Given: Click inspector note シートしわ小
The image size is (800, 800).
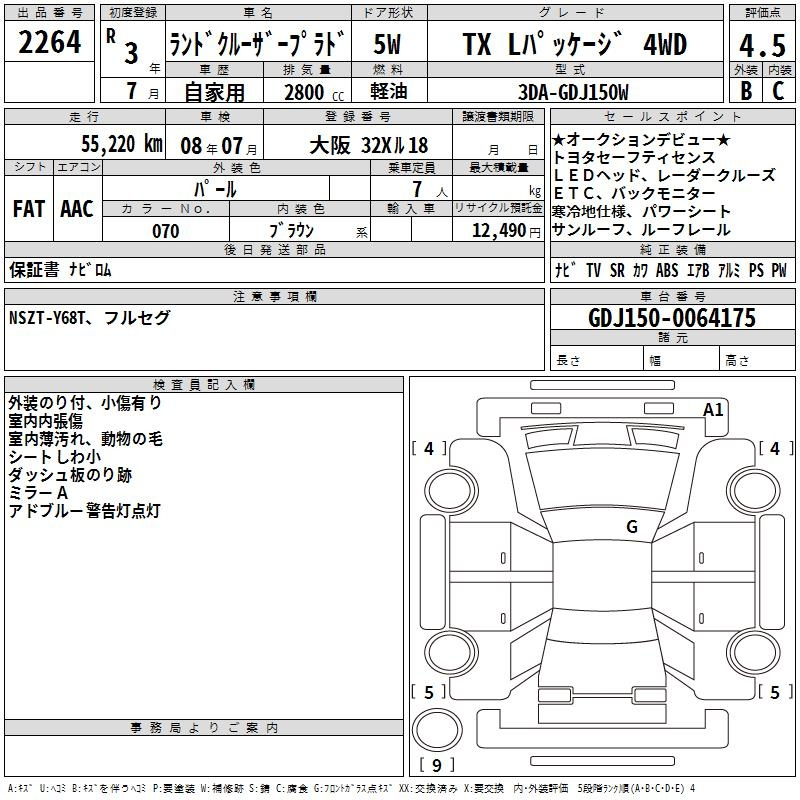Looking at the screenshot, I should pos(55,457).
